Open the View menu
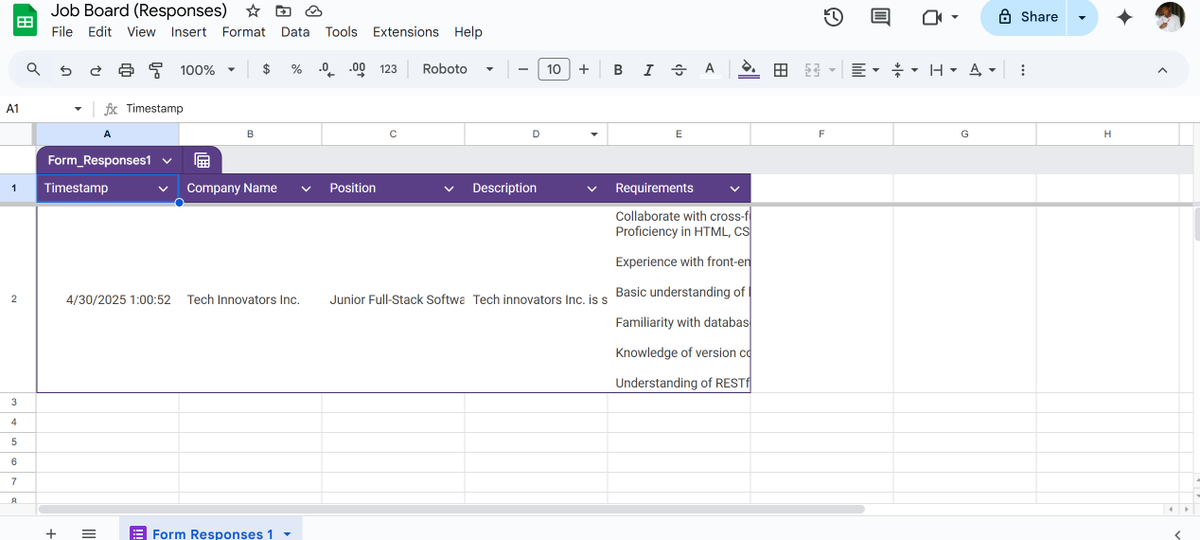 (141, 32)
